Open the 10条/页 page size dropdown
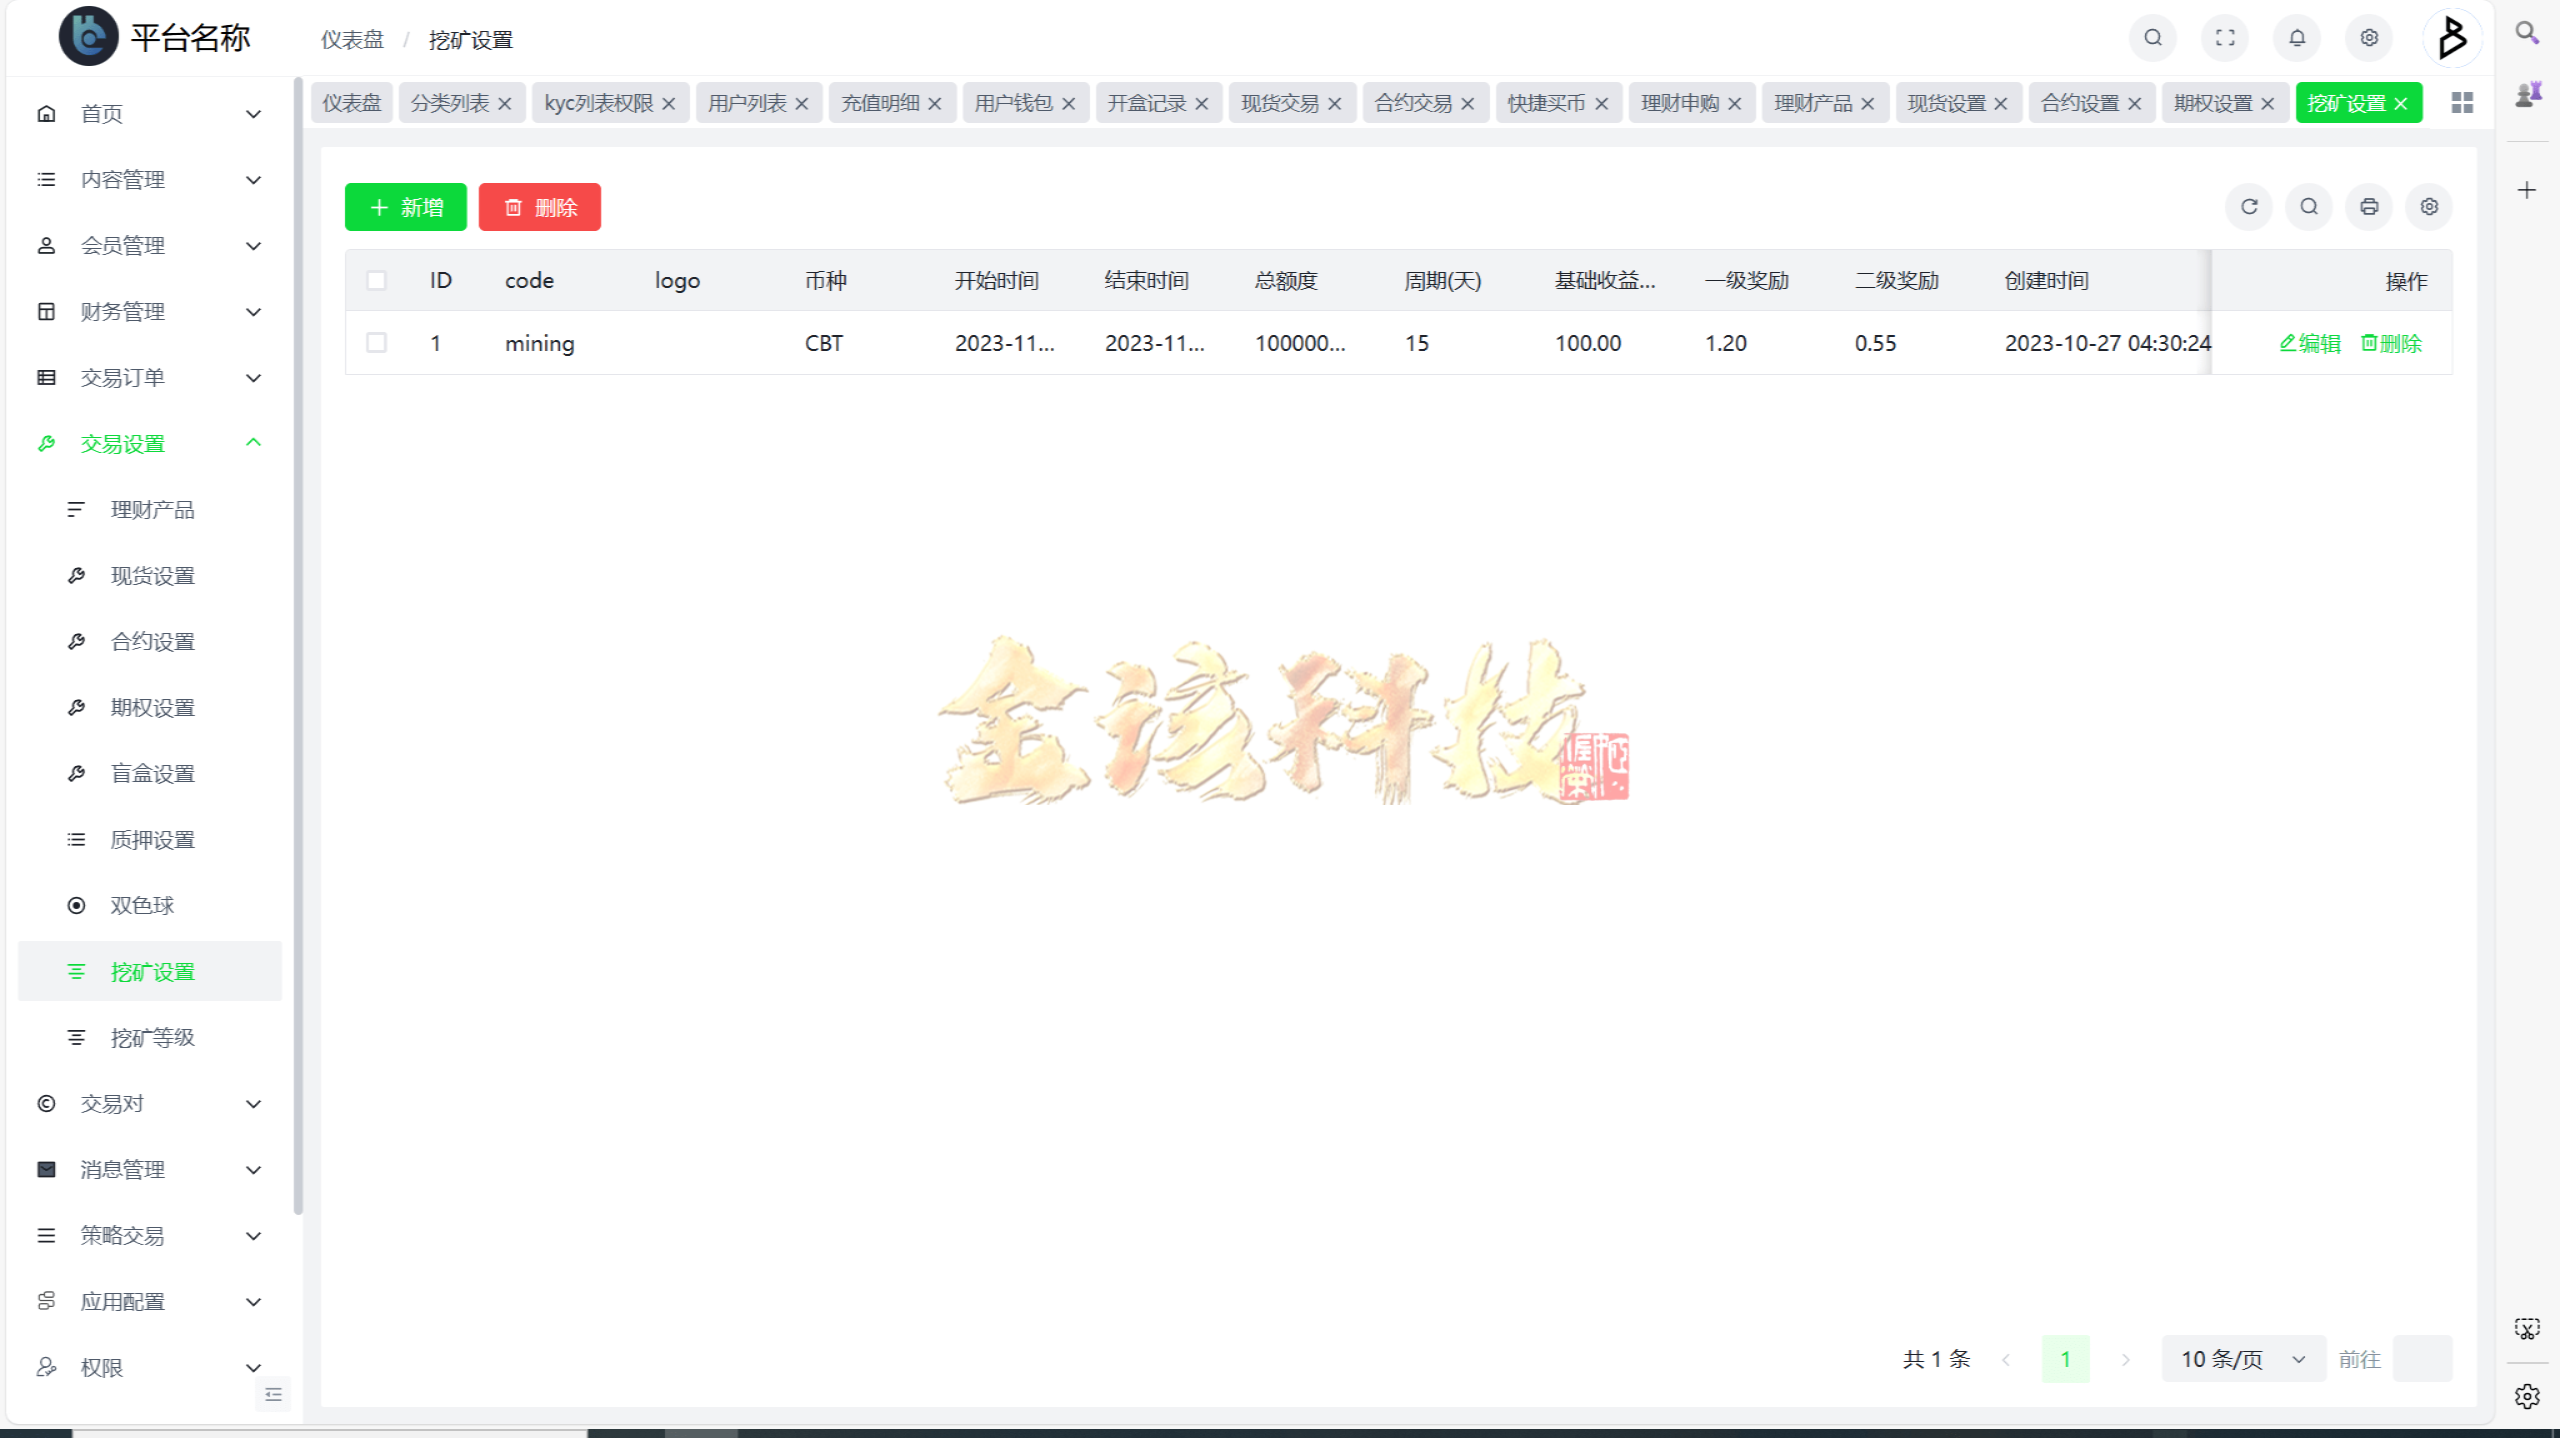This screenshot has width=2560, height=1438. click(x=2242, y=1358)
